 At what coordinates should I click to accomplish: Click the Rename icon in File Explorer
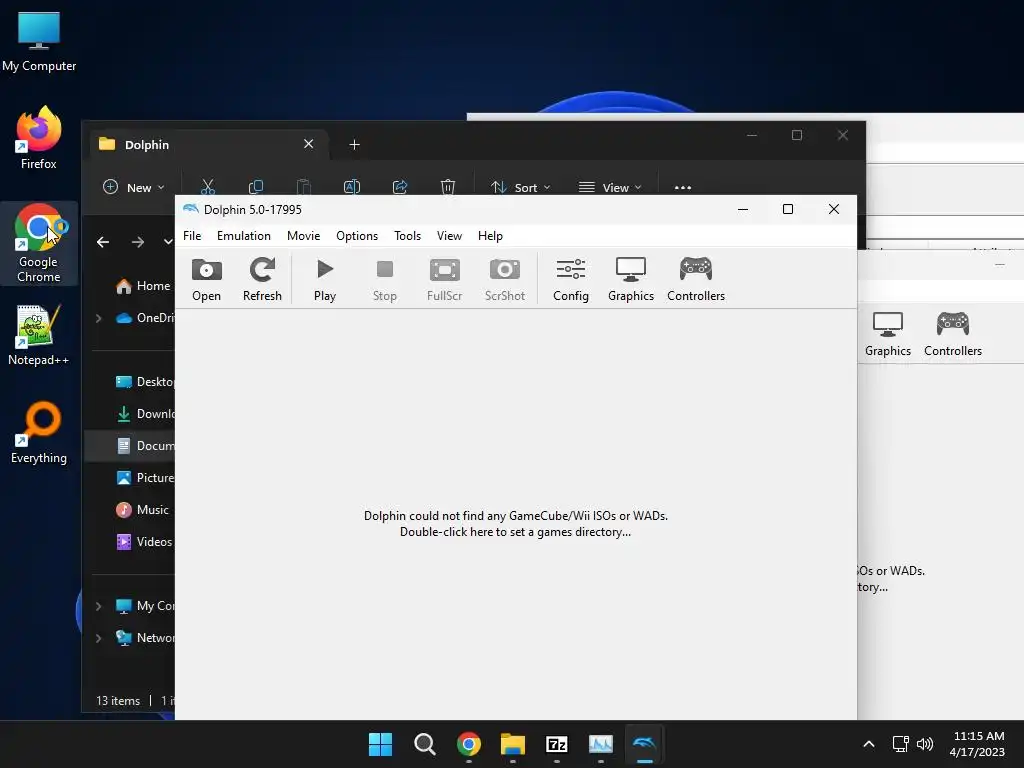click(x=351, y=187)
